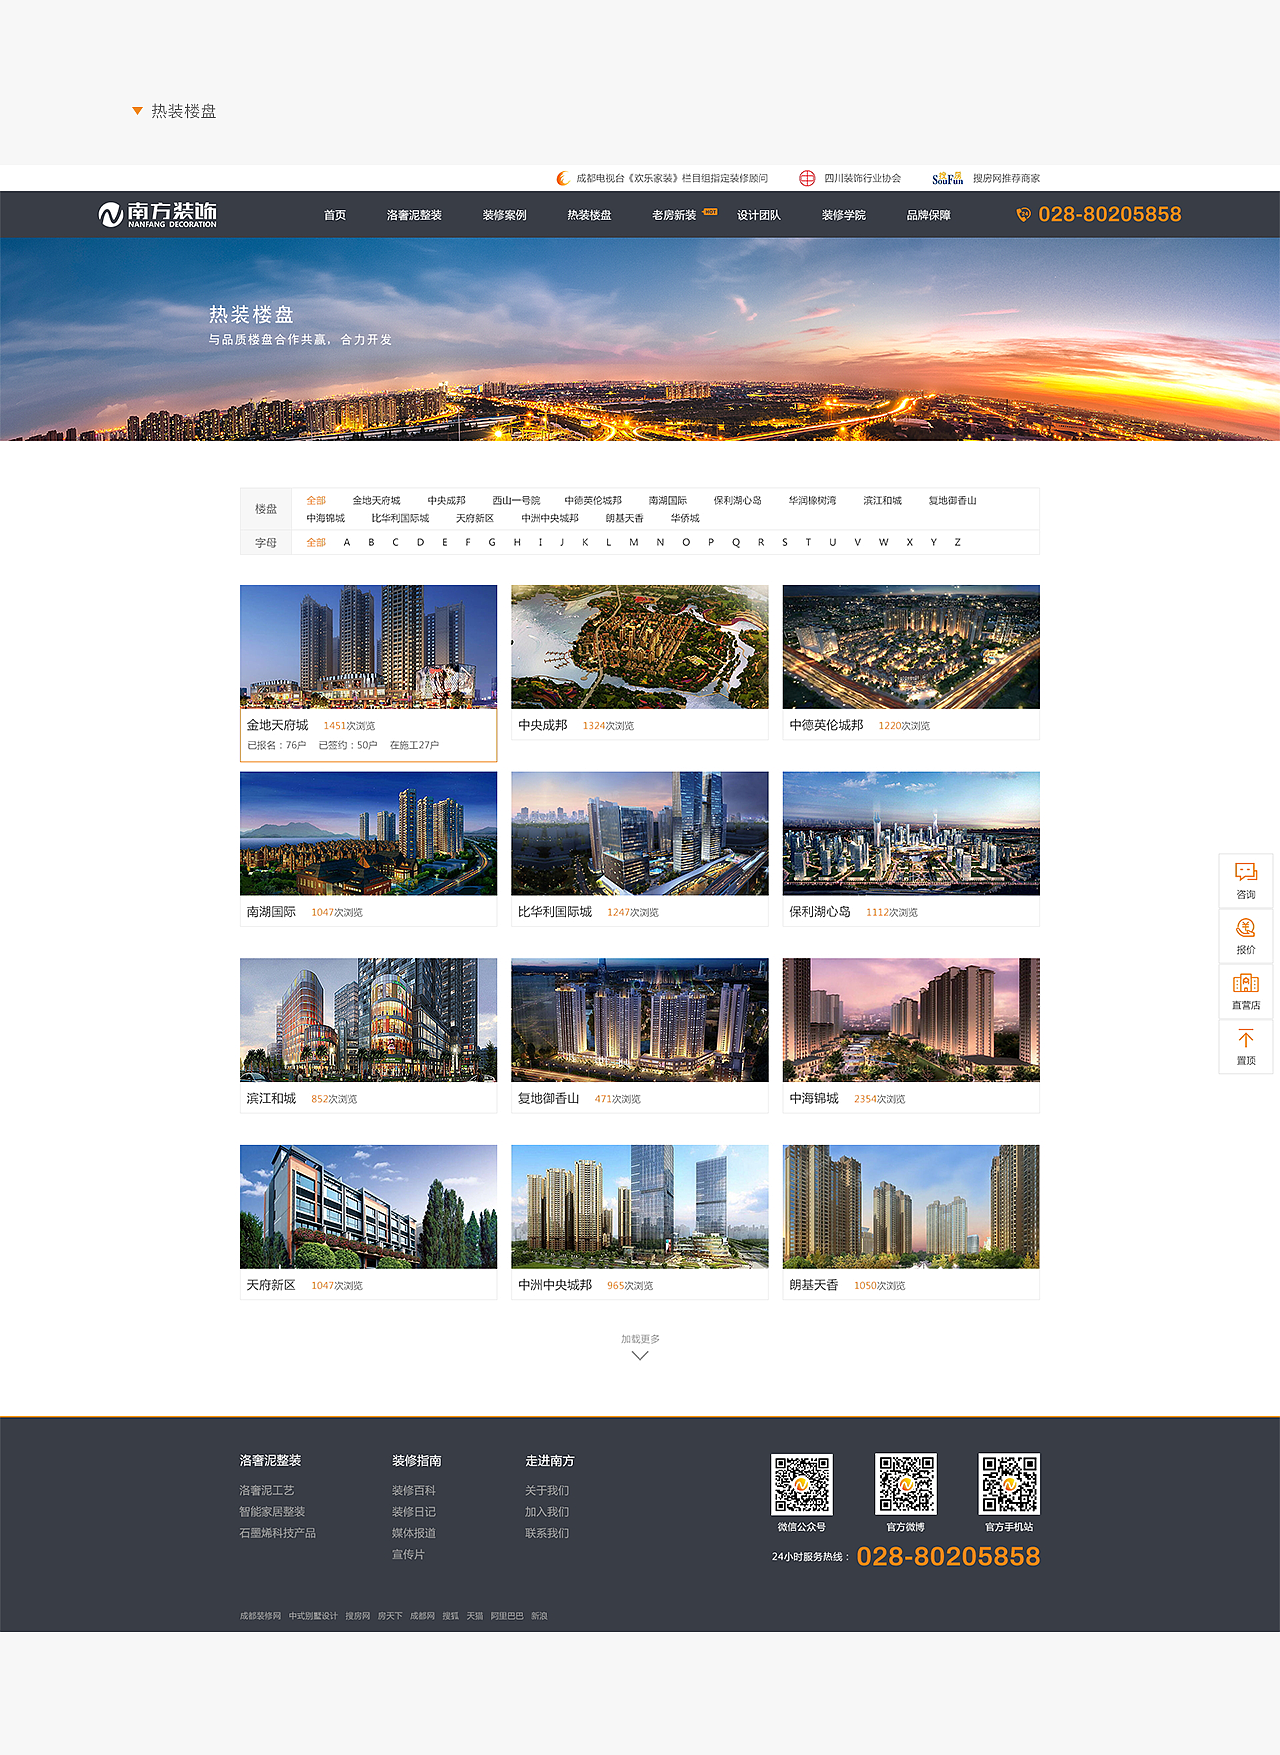The image size is (1280, 1755).
Task: Click footer link 石墨烯科技产品
Action: tap(277, 1533)
